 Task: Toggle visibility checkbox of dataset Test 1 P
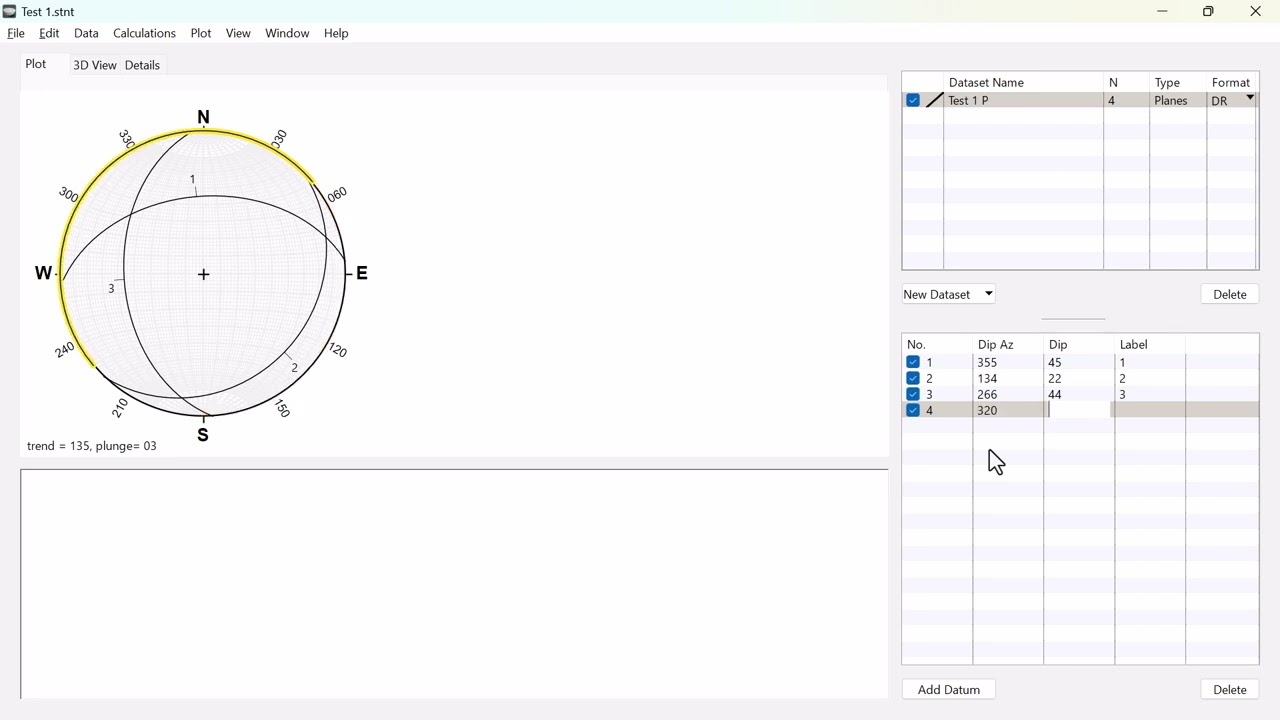tap(913, 101)
